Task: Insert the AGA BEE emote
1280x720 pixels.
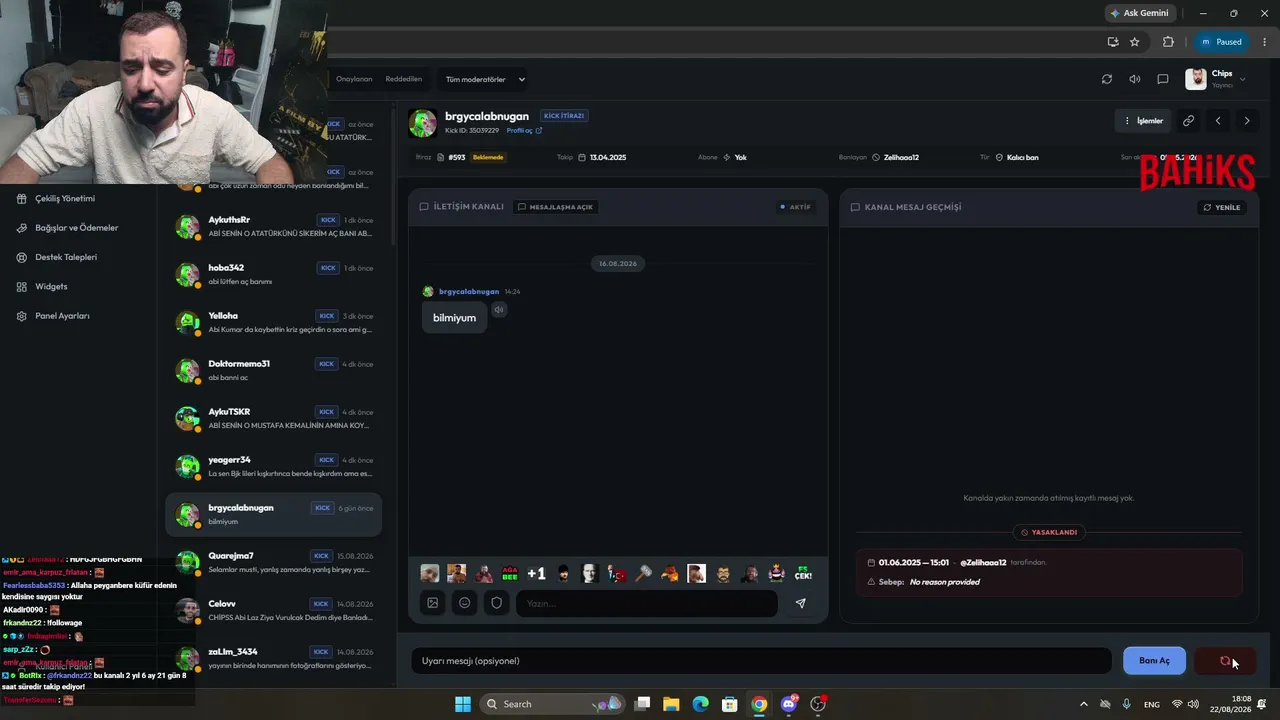Action: [x=510, y=573]
